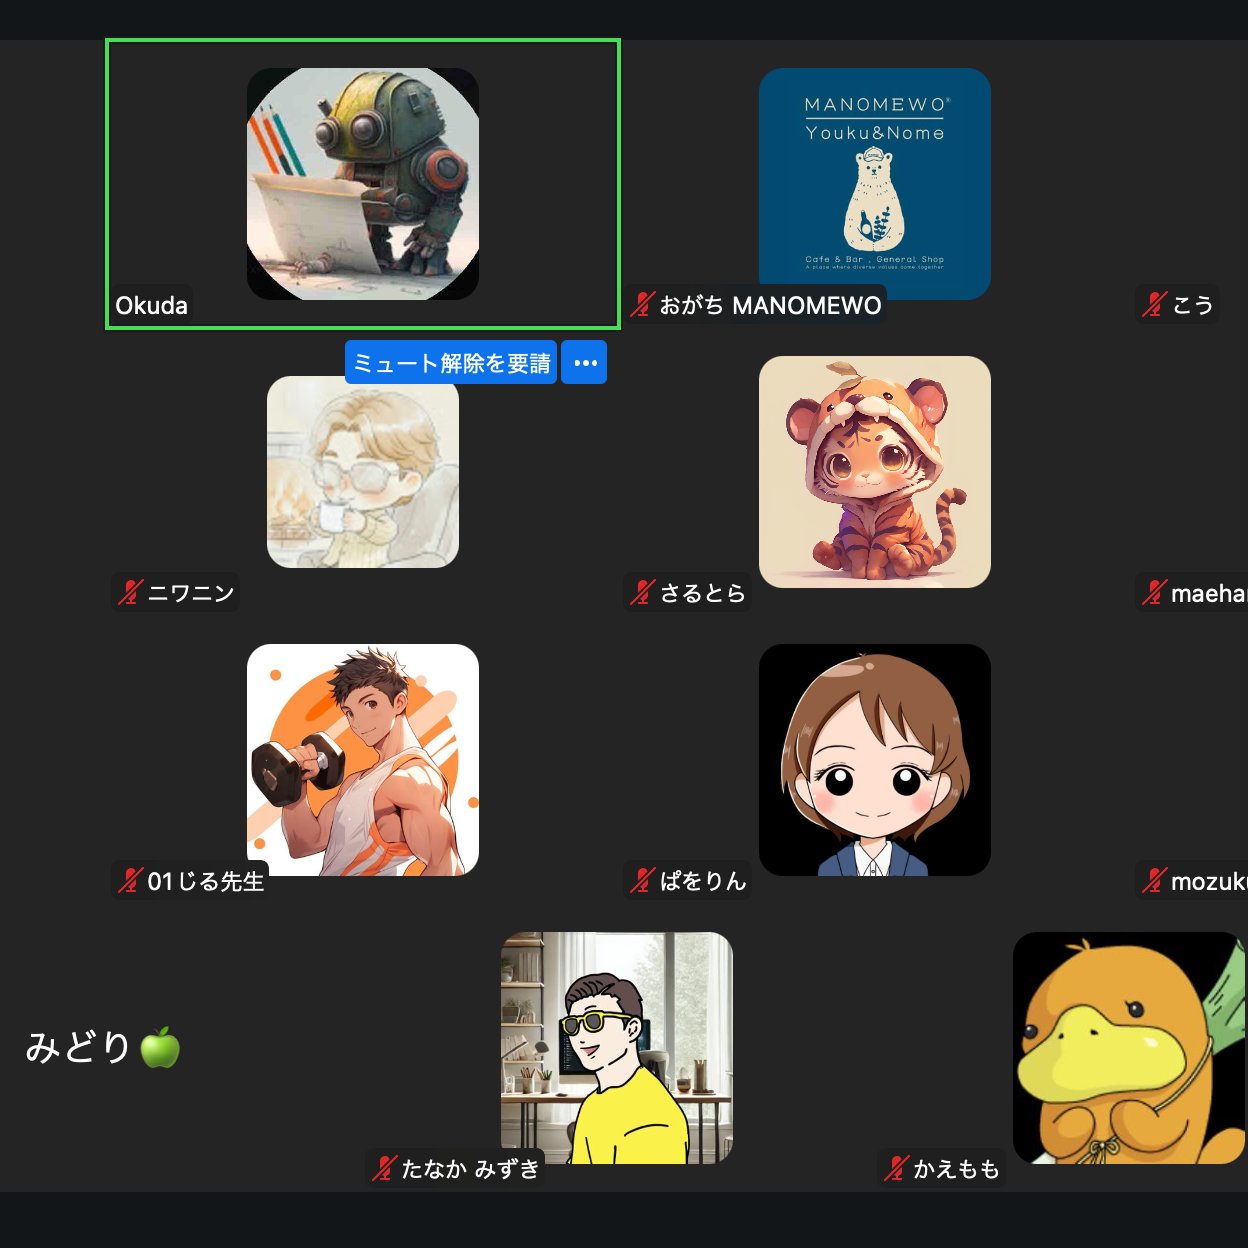Select the brown-haired girl avatar of ぱをりん
Image resolution: width=1248 pixels, height=1248 pixels.
[875, 760]
